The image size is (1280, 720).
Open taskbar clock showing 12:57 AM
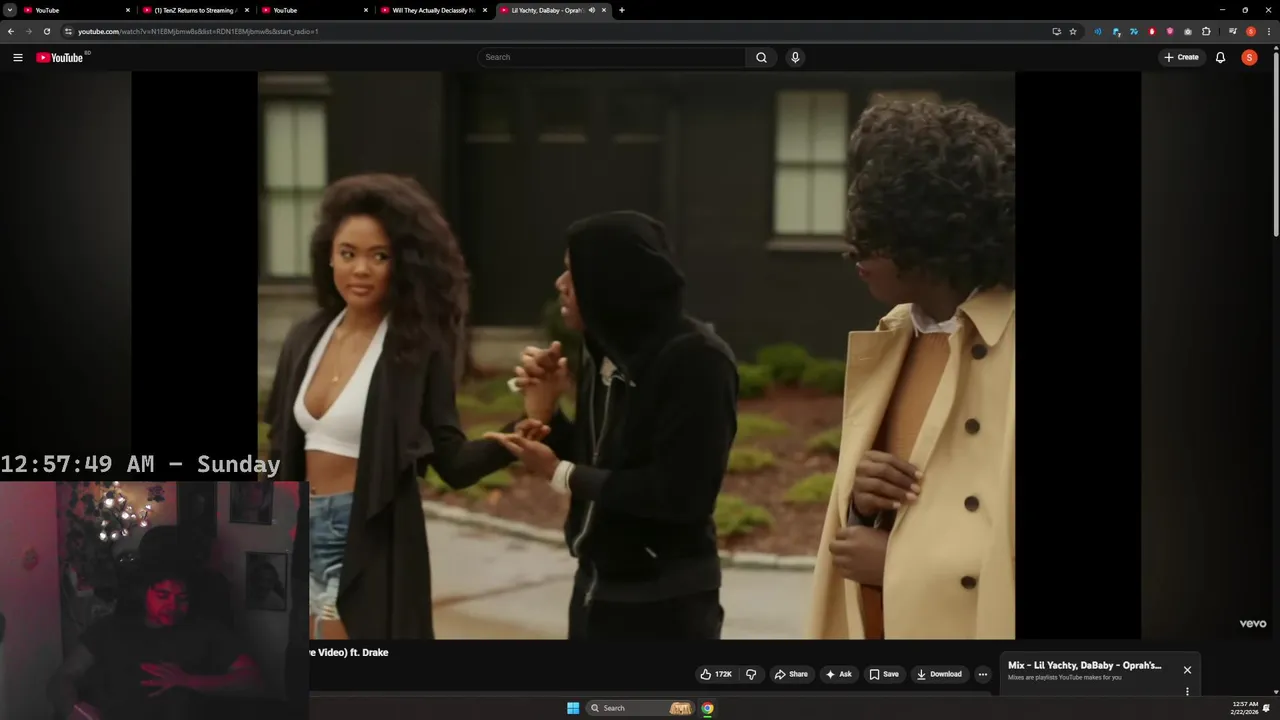coord(1245,708)
